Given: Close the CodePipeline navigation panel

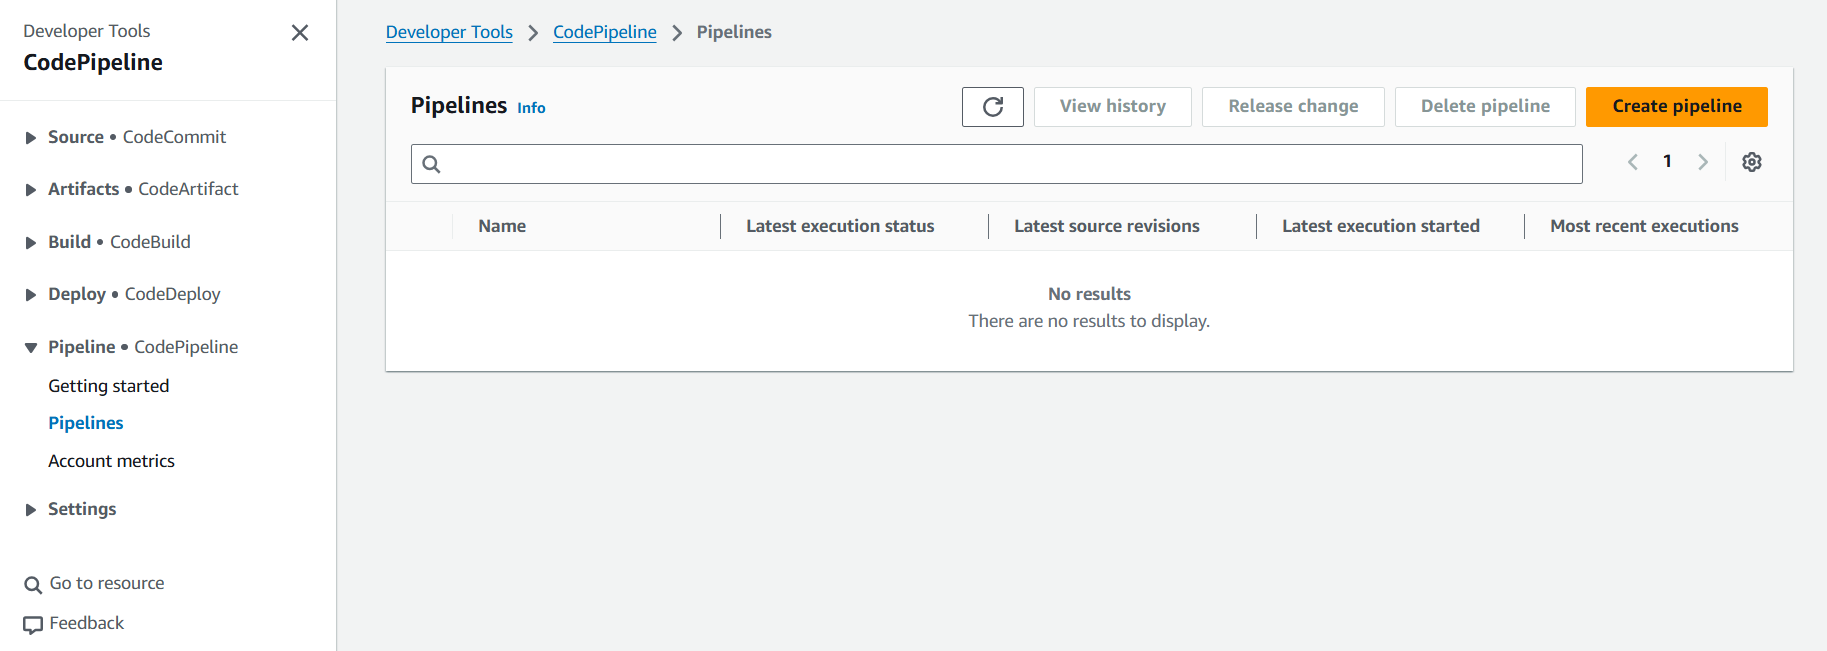Looking at the screenshot, I should point(299,33).
